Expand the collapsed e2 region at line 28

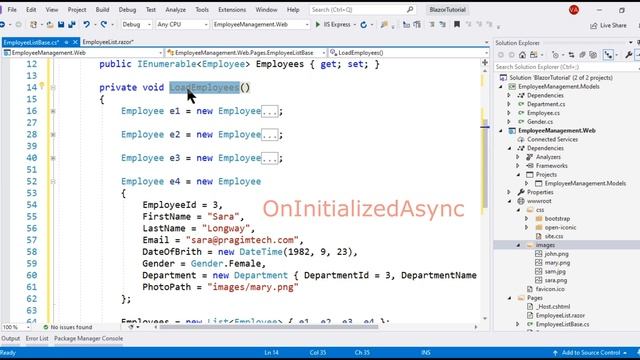click(53, 134)
